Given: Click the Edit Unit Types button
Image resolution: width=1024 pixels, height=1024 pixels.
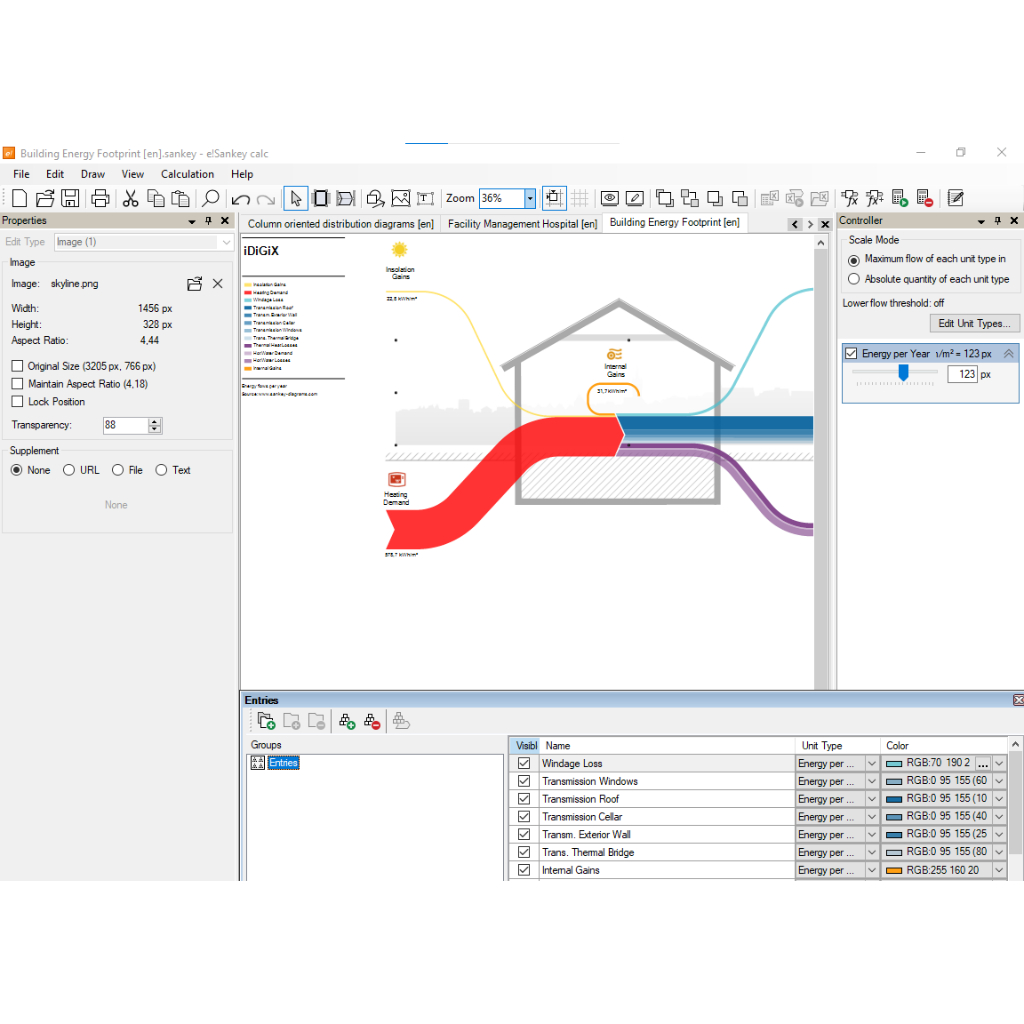Looking at the screenshot, I should click(x=974, y=323).
